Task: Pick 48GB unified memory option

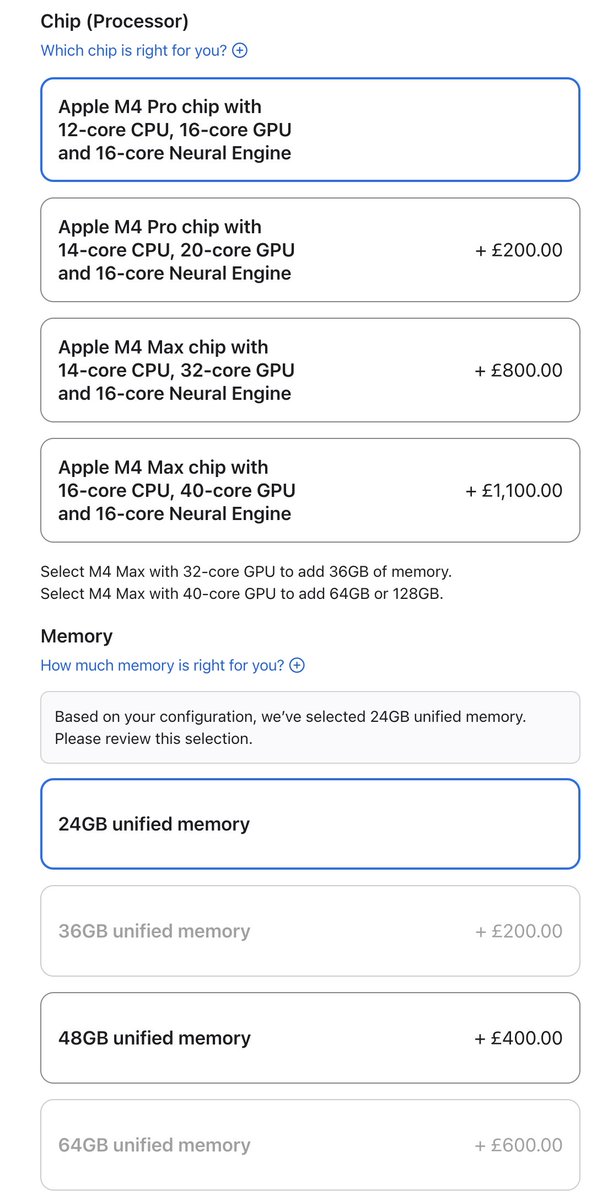Action: coord(310,1038)
